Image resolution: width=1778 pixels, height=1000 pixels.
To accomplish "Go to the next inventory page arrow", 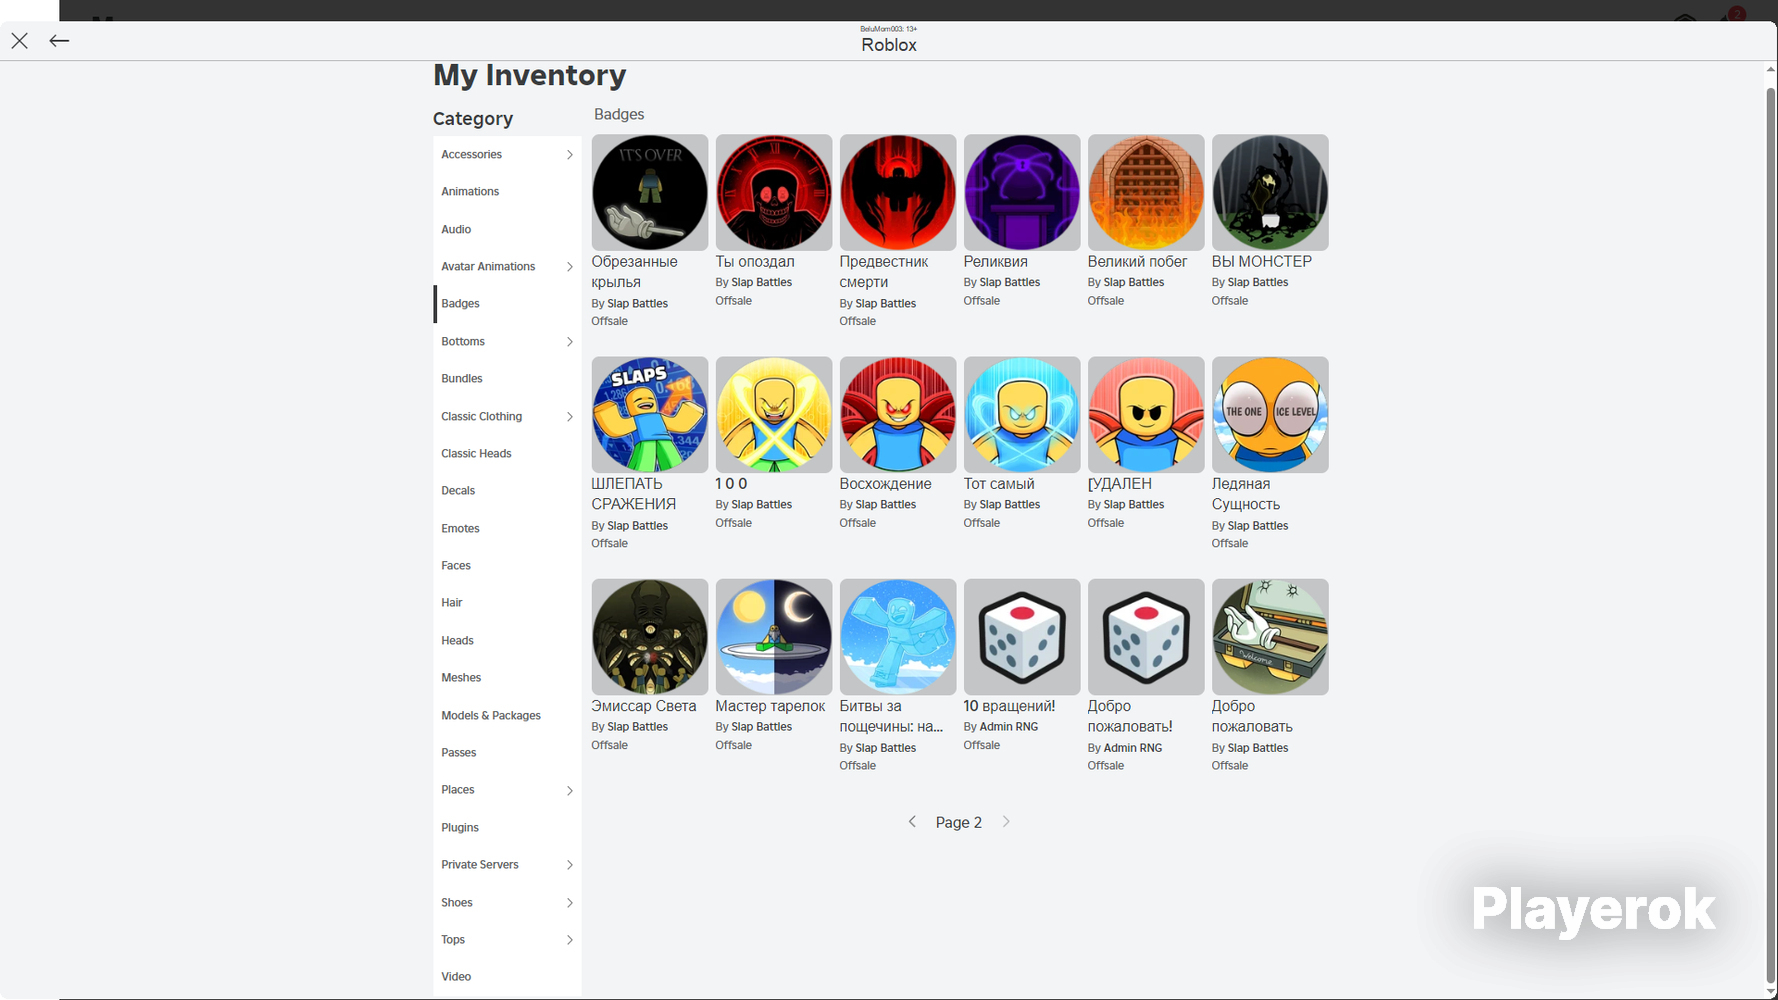I will point(1006,822).
